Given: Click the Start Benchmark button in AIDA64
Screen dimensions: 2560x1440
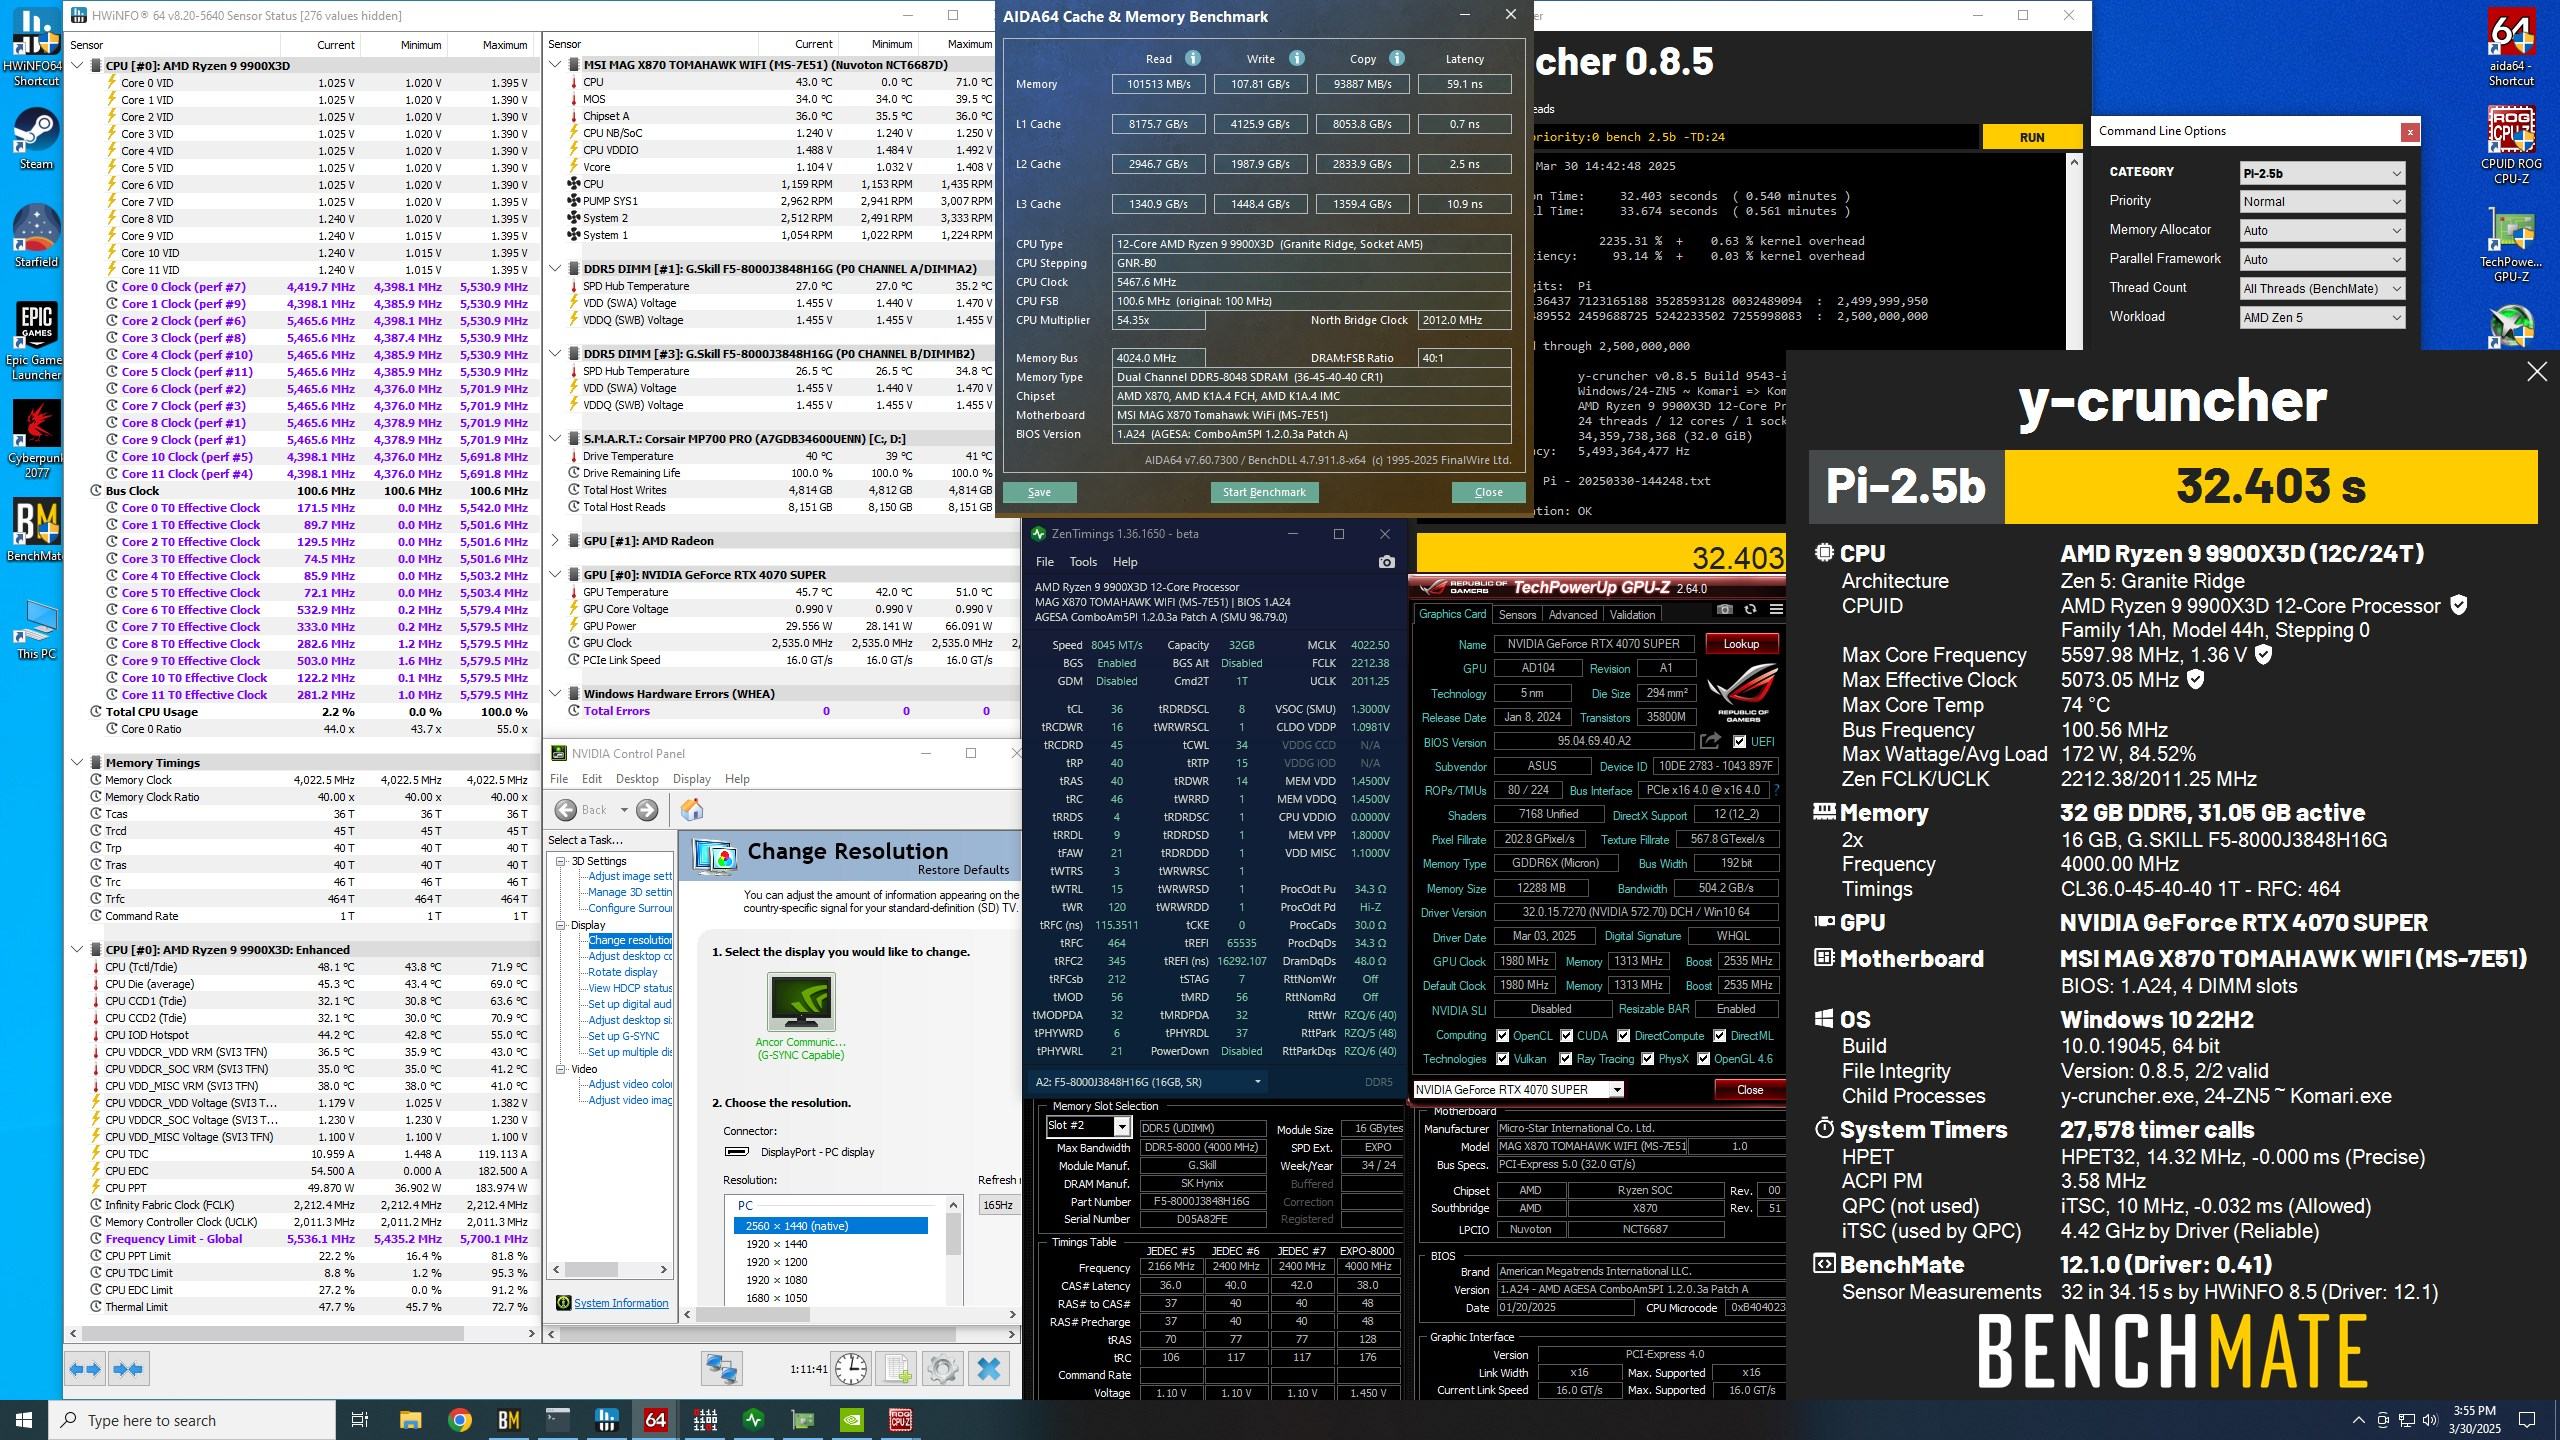Looking at the screenshot, I should tap(1264, 492).
